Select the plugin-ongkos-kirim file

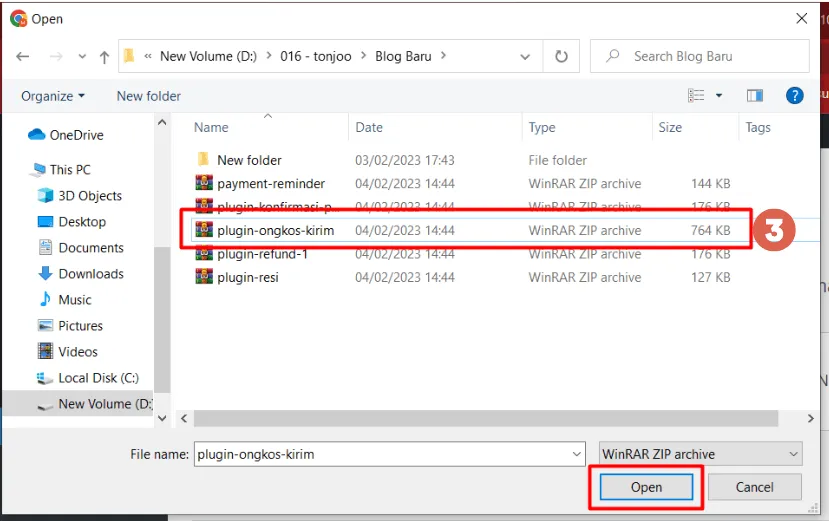tap(275, 231)
